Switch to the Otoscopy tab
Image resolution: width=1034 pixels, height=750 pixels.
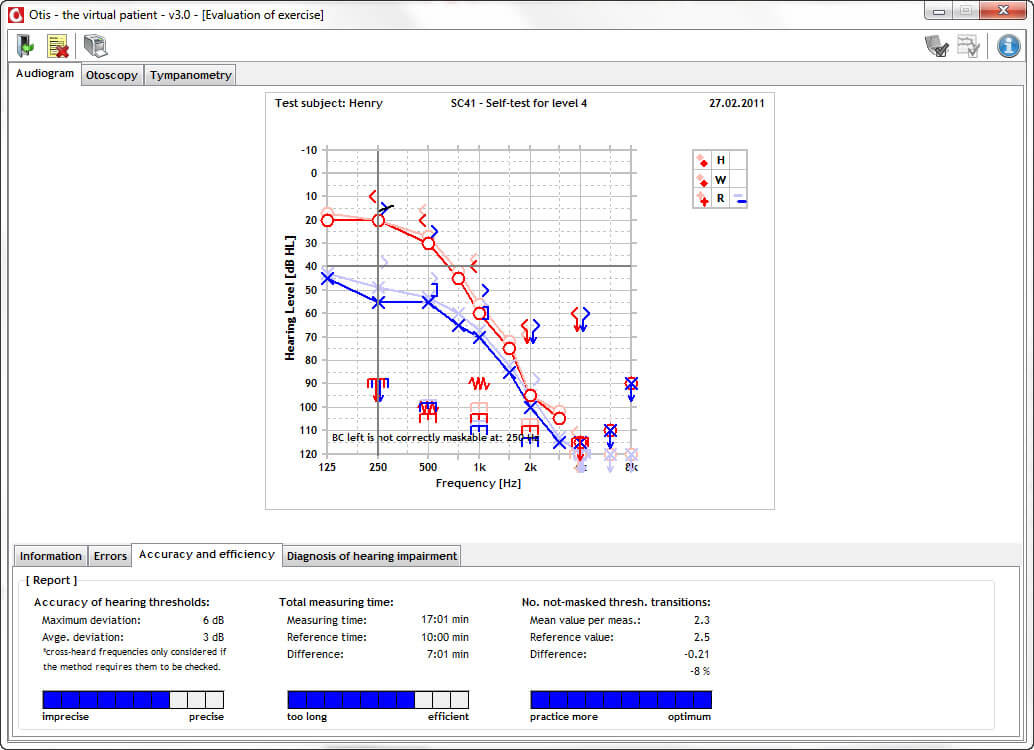click(112, 75)
